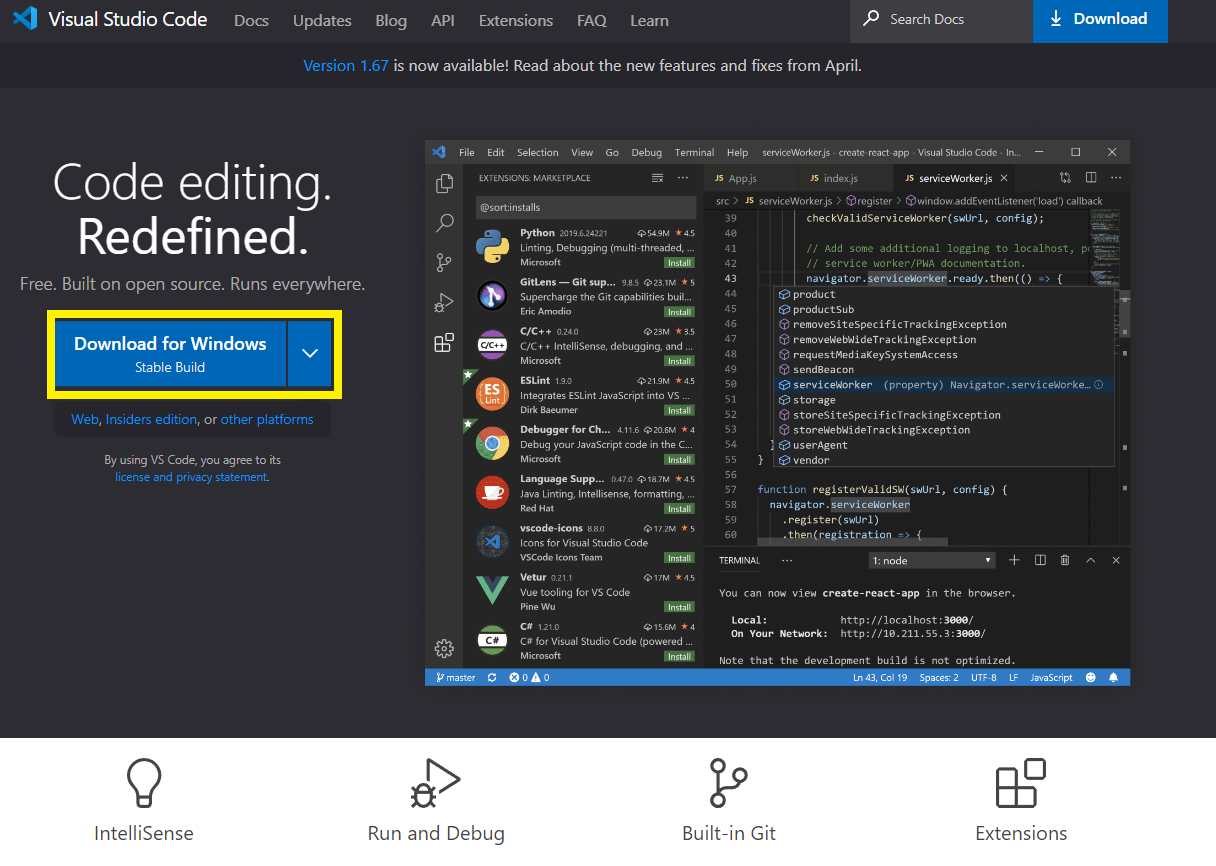Click the marketplace more actions ellipsis
This screenshot has height=866, width=1216.
point(683,178)
